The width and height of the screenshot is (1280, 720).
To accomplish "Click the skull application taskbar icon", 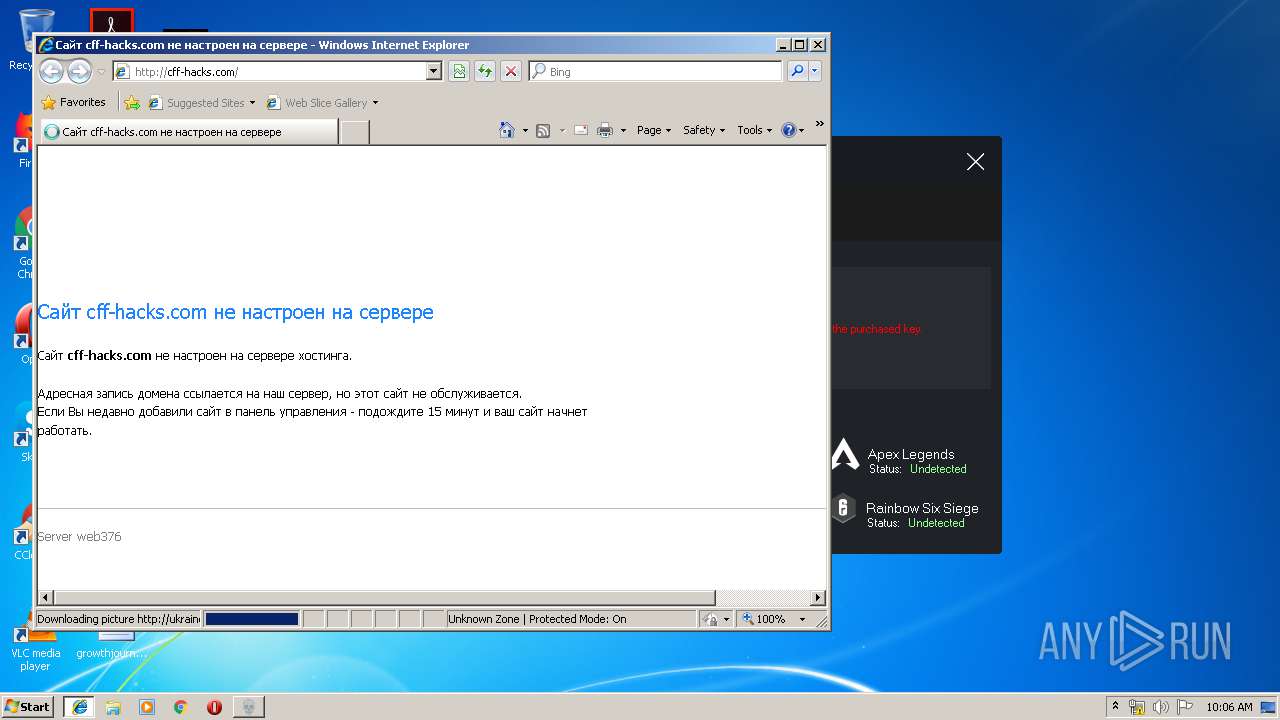I will 248,706.
